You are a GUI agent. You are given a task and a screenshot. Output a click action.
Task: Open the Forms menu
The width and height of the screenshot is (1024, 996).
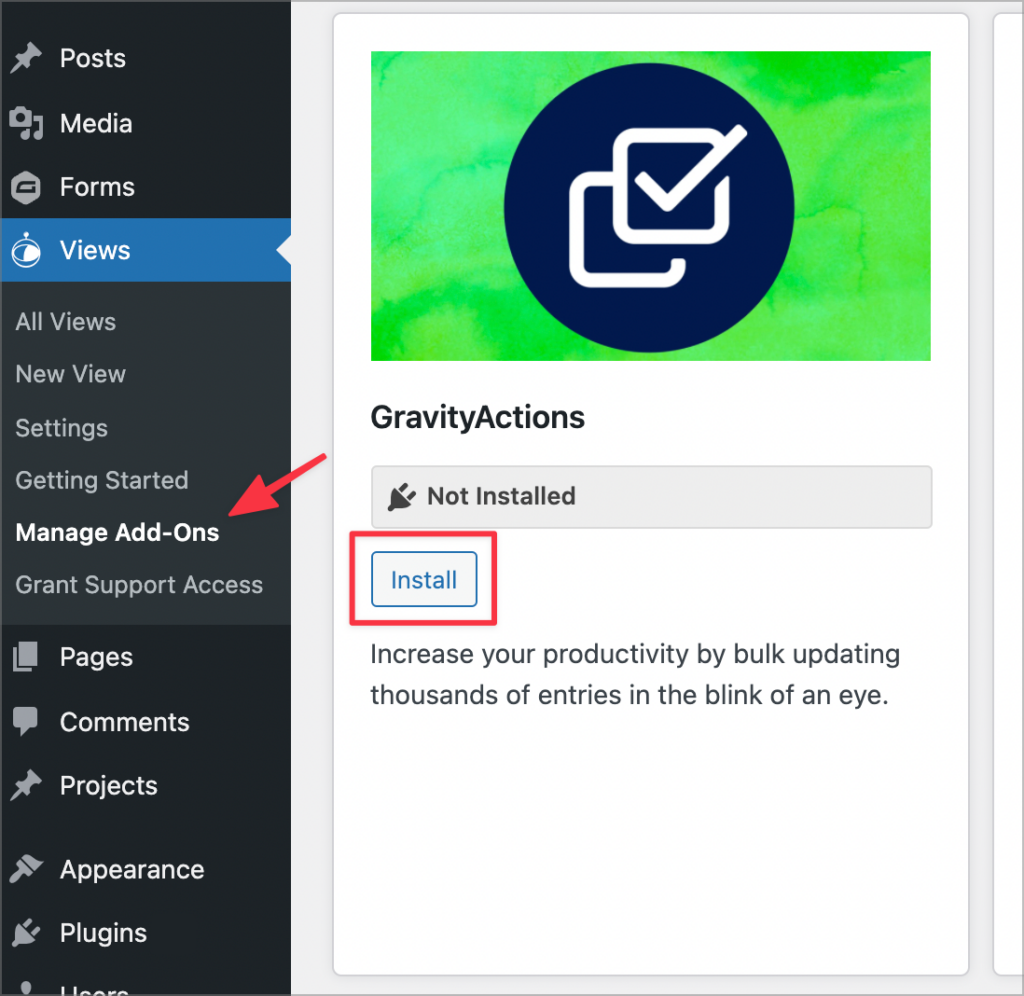[x=97, y=187]
